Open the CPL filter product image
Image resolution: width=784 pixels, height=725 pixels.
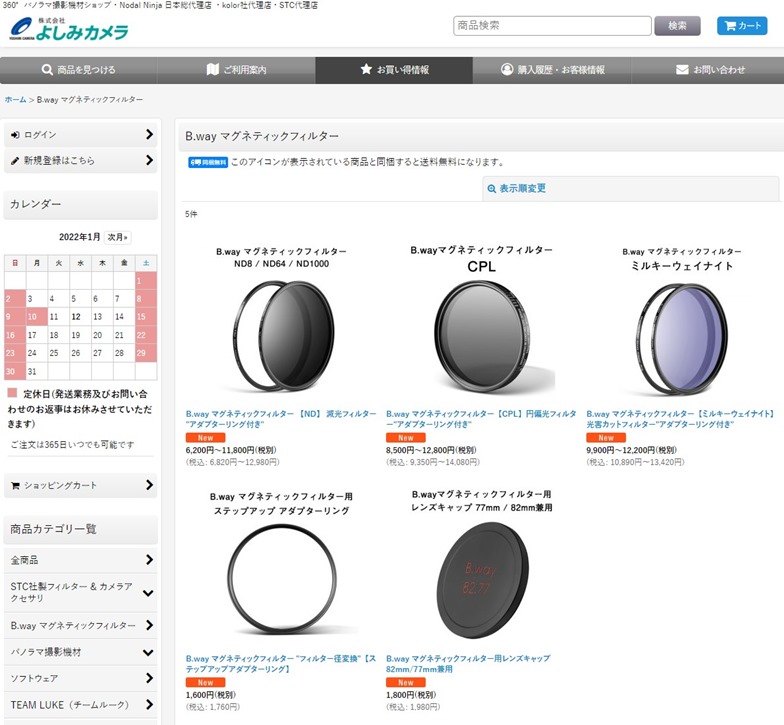click(x=482, y=320)
